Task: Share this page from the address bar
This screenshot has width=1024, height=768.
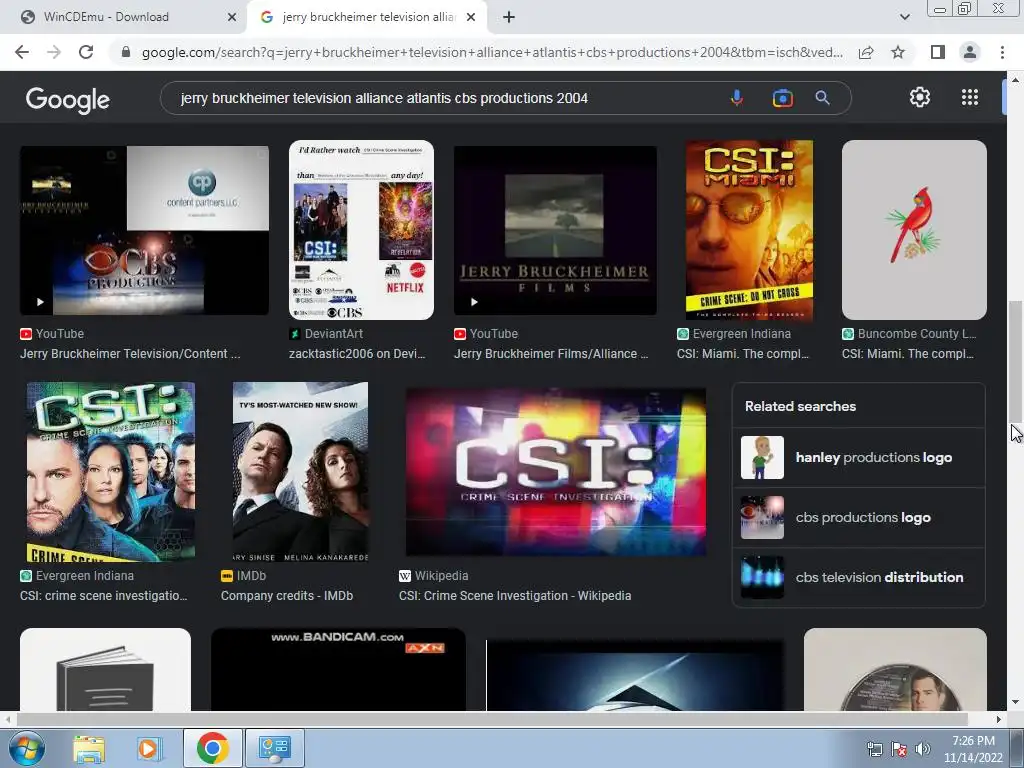Action: point(866,52)
